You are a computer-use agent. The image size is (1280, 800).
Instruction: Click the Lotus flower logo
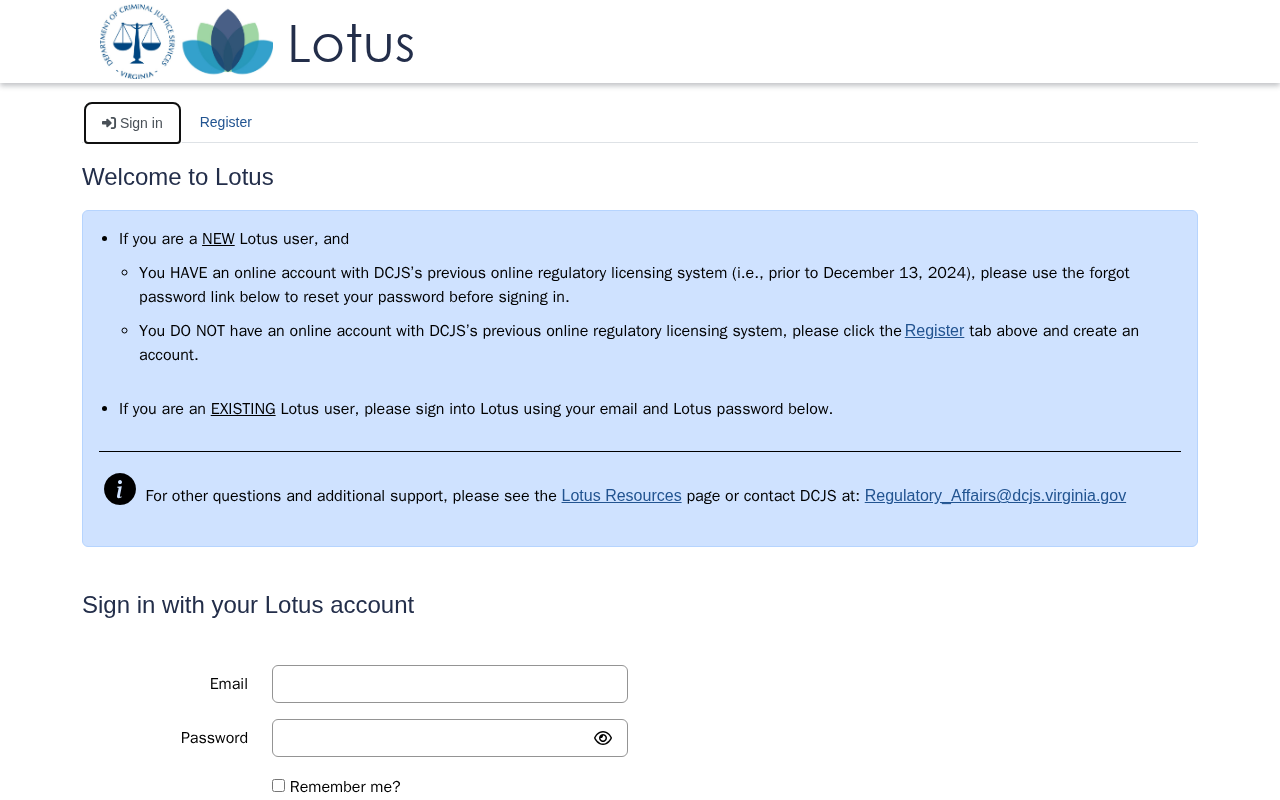pos(228,42)
